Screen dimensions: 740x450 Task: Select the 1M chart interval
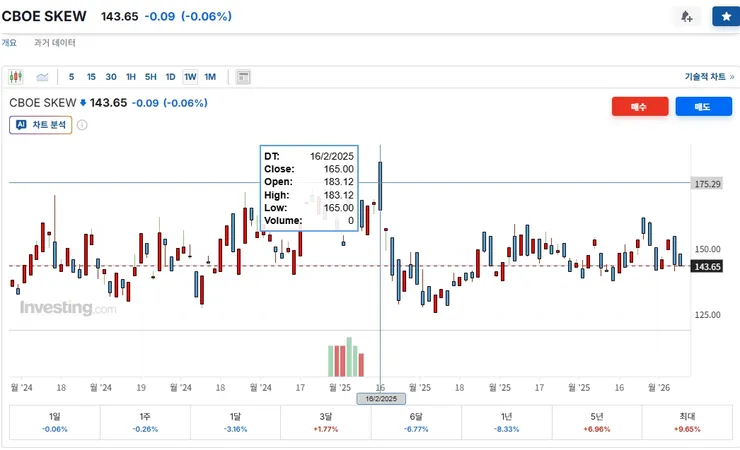(210, 77)
